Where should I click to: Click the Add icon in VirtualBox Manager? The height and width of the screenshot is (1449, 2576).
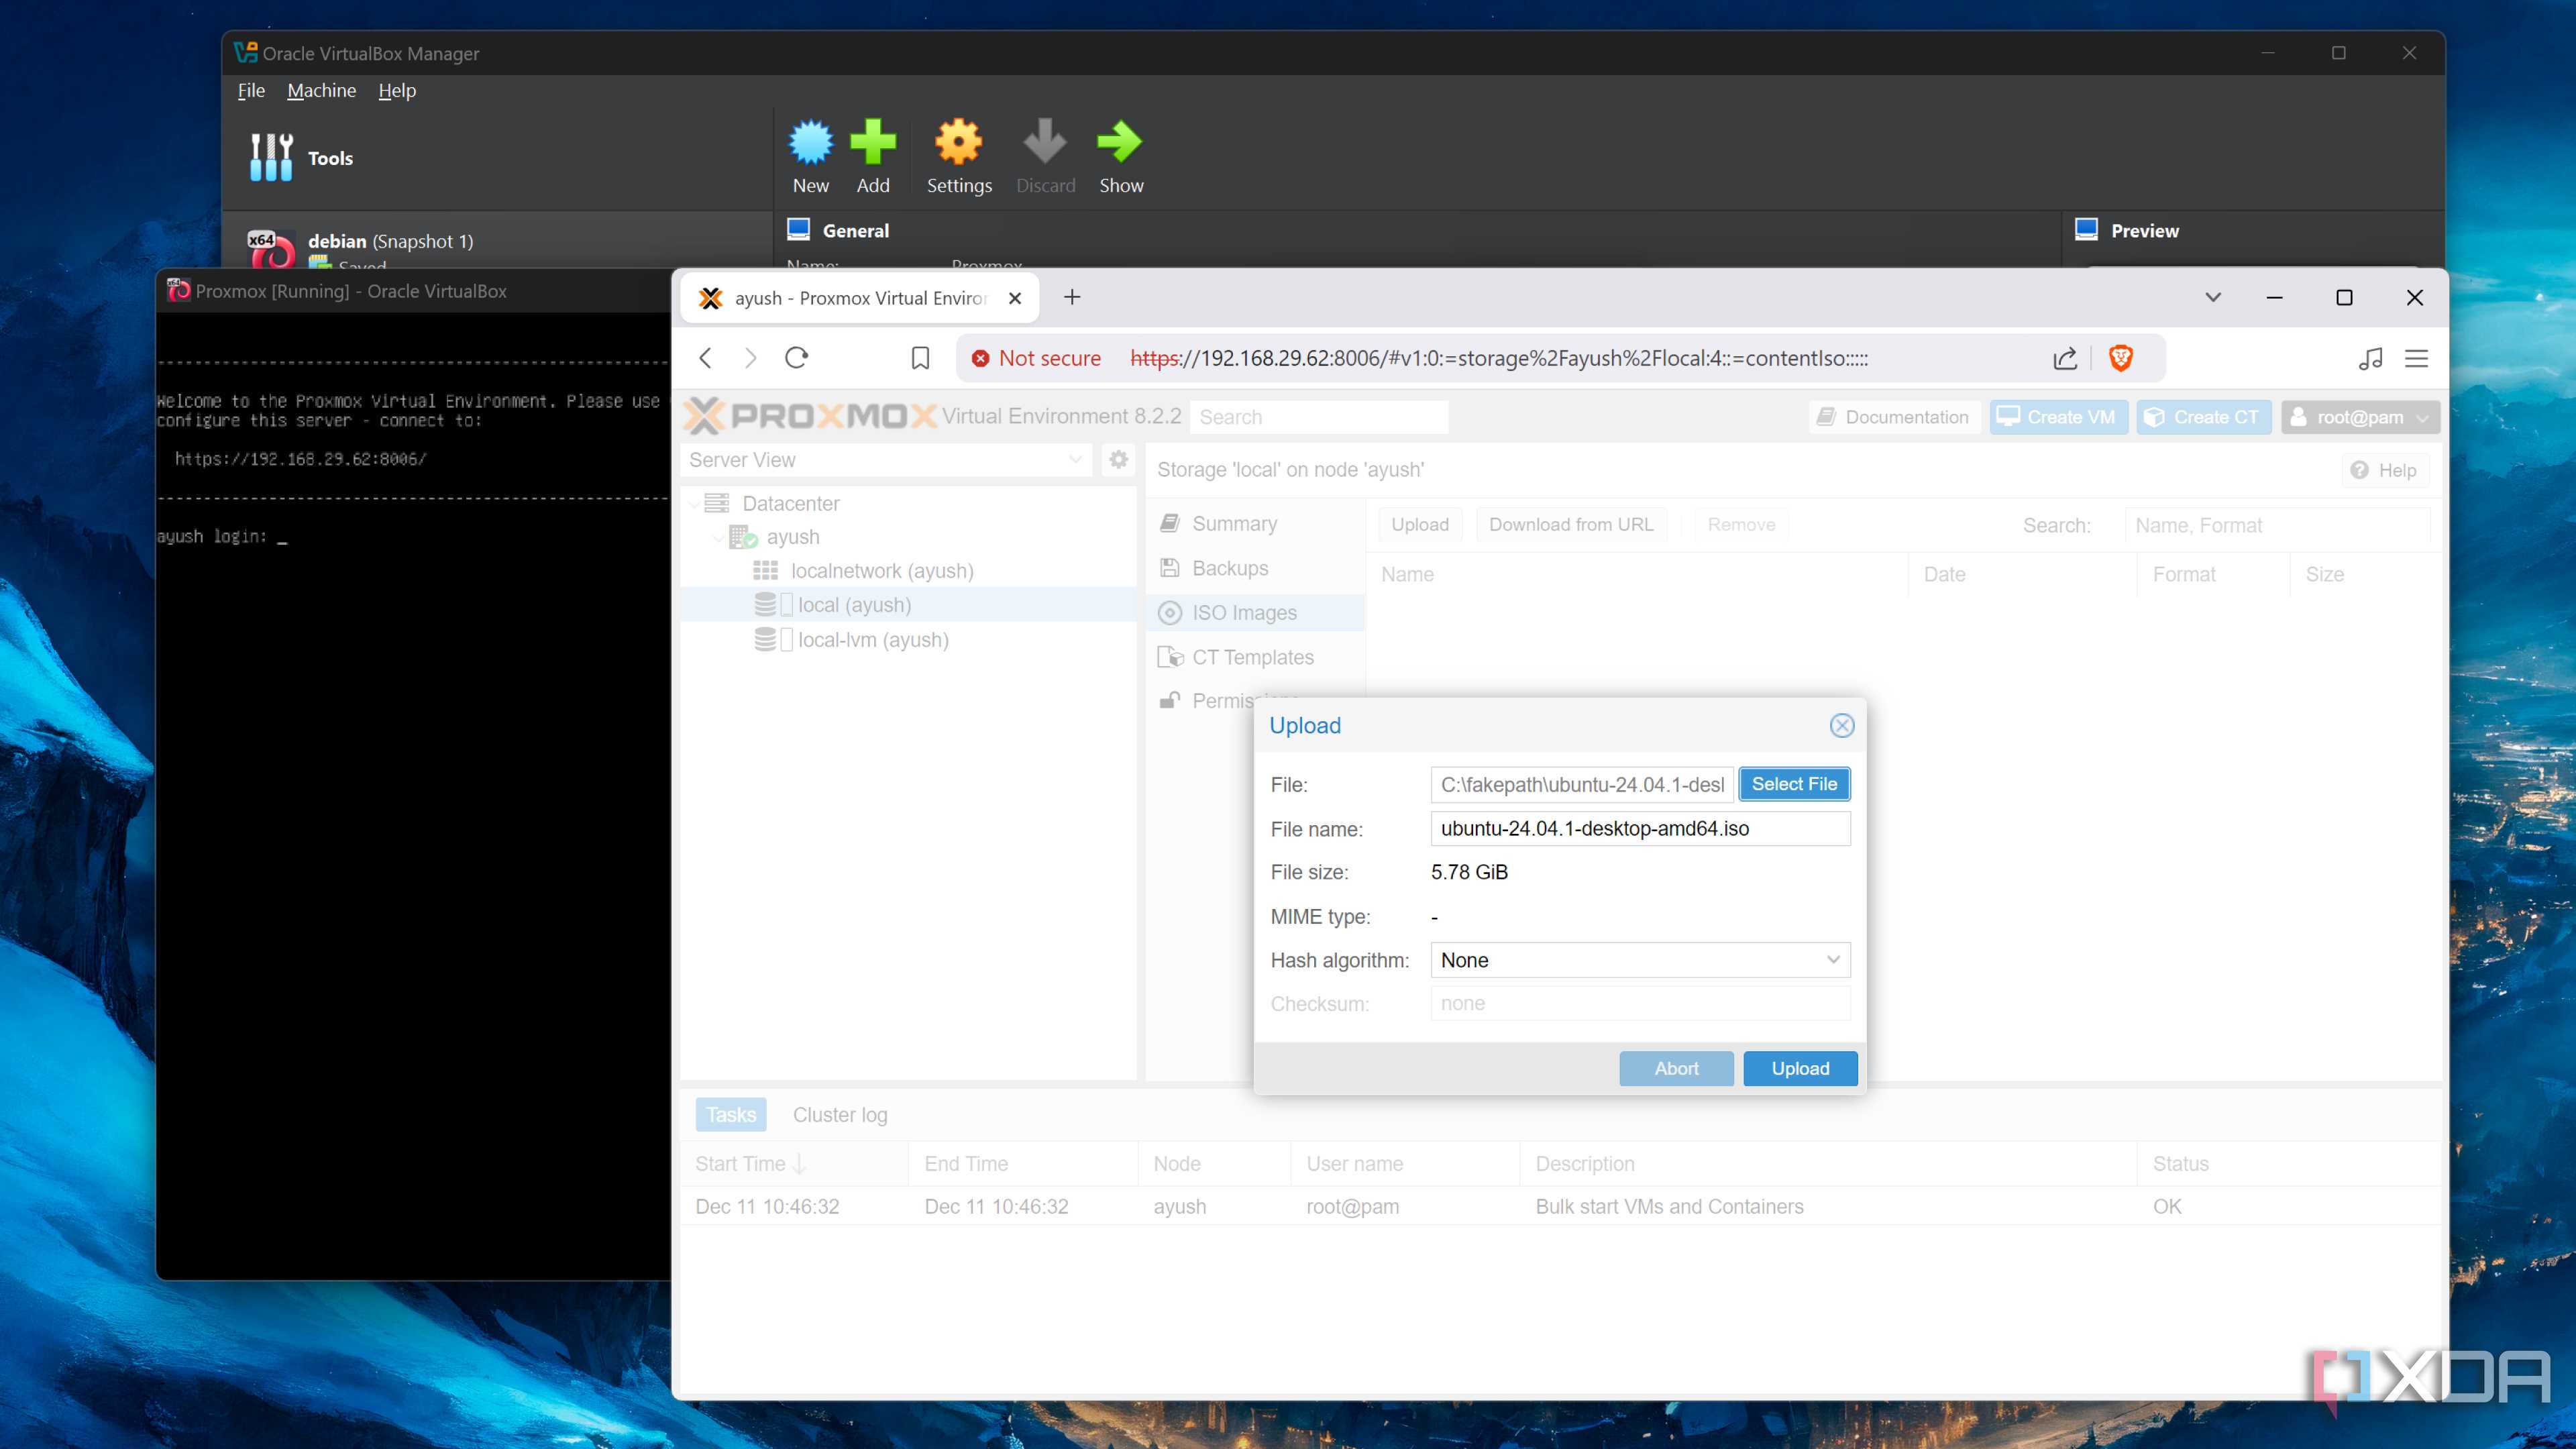pyautogui.click(x=872, y=156)
